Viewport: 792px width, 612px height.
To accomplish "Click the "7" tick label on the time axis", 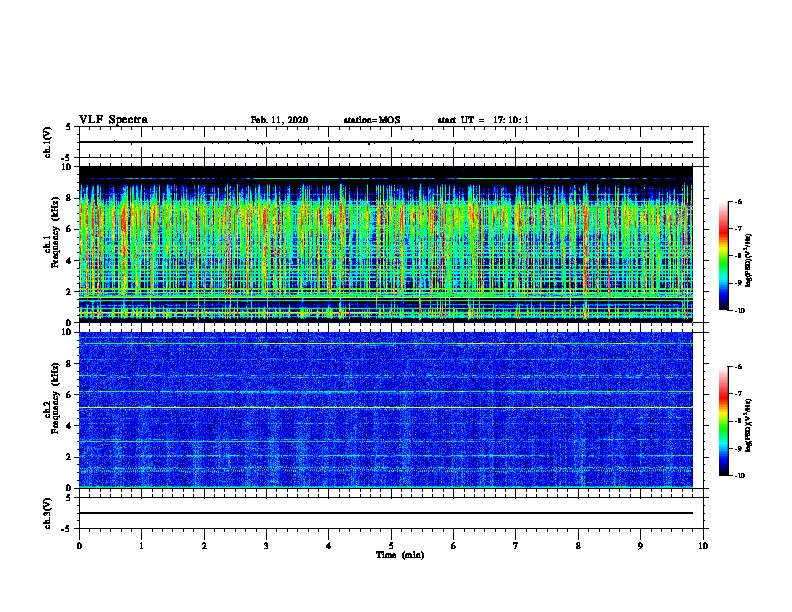I will point(516,546).
